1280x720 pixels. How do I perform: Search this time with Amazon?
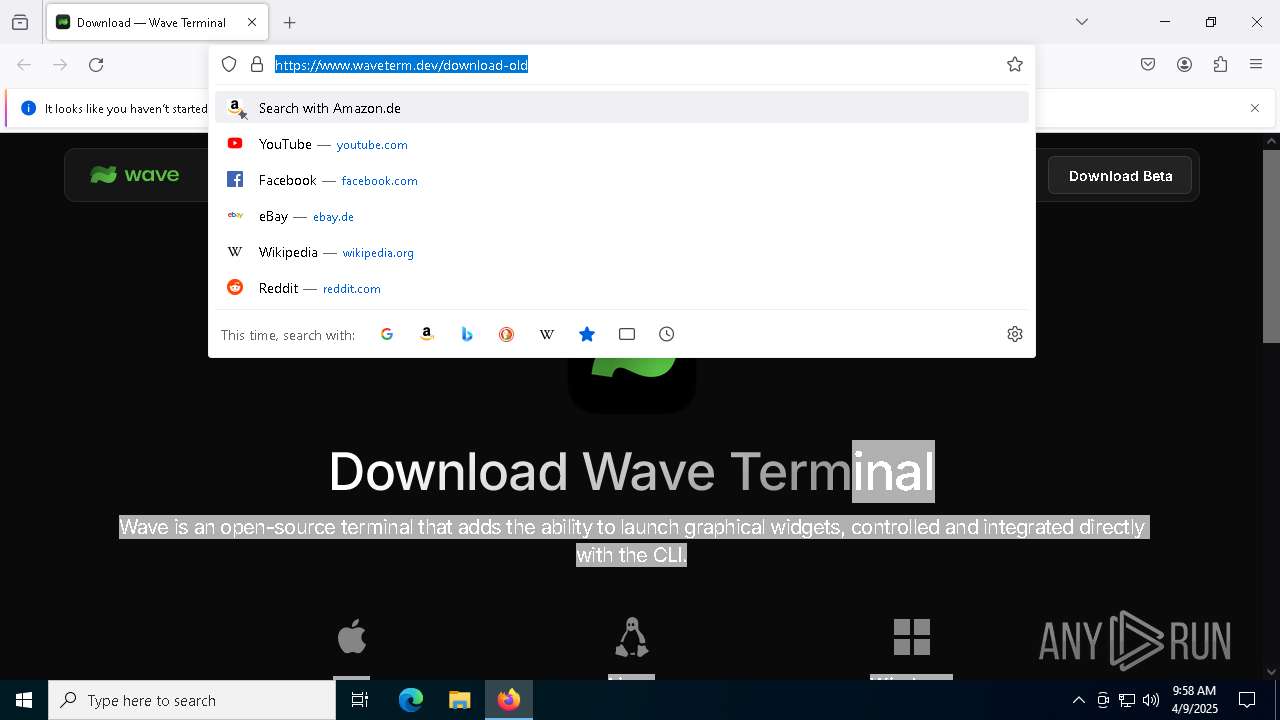pos(427,334)
